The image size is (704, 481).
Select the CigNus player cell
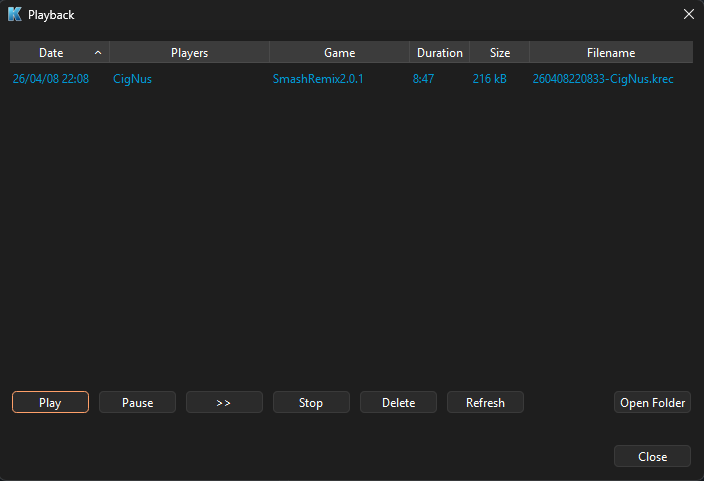point(132,79)
